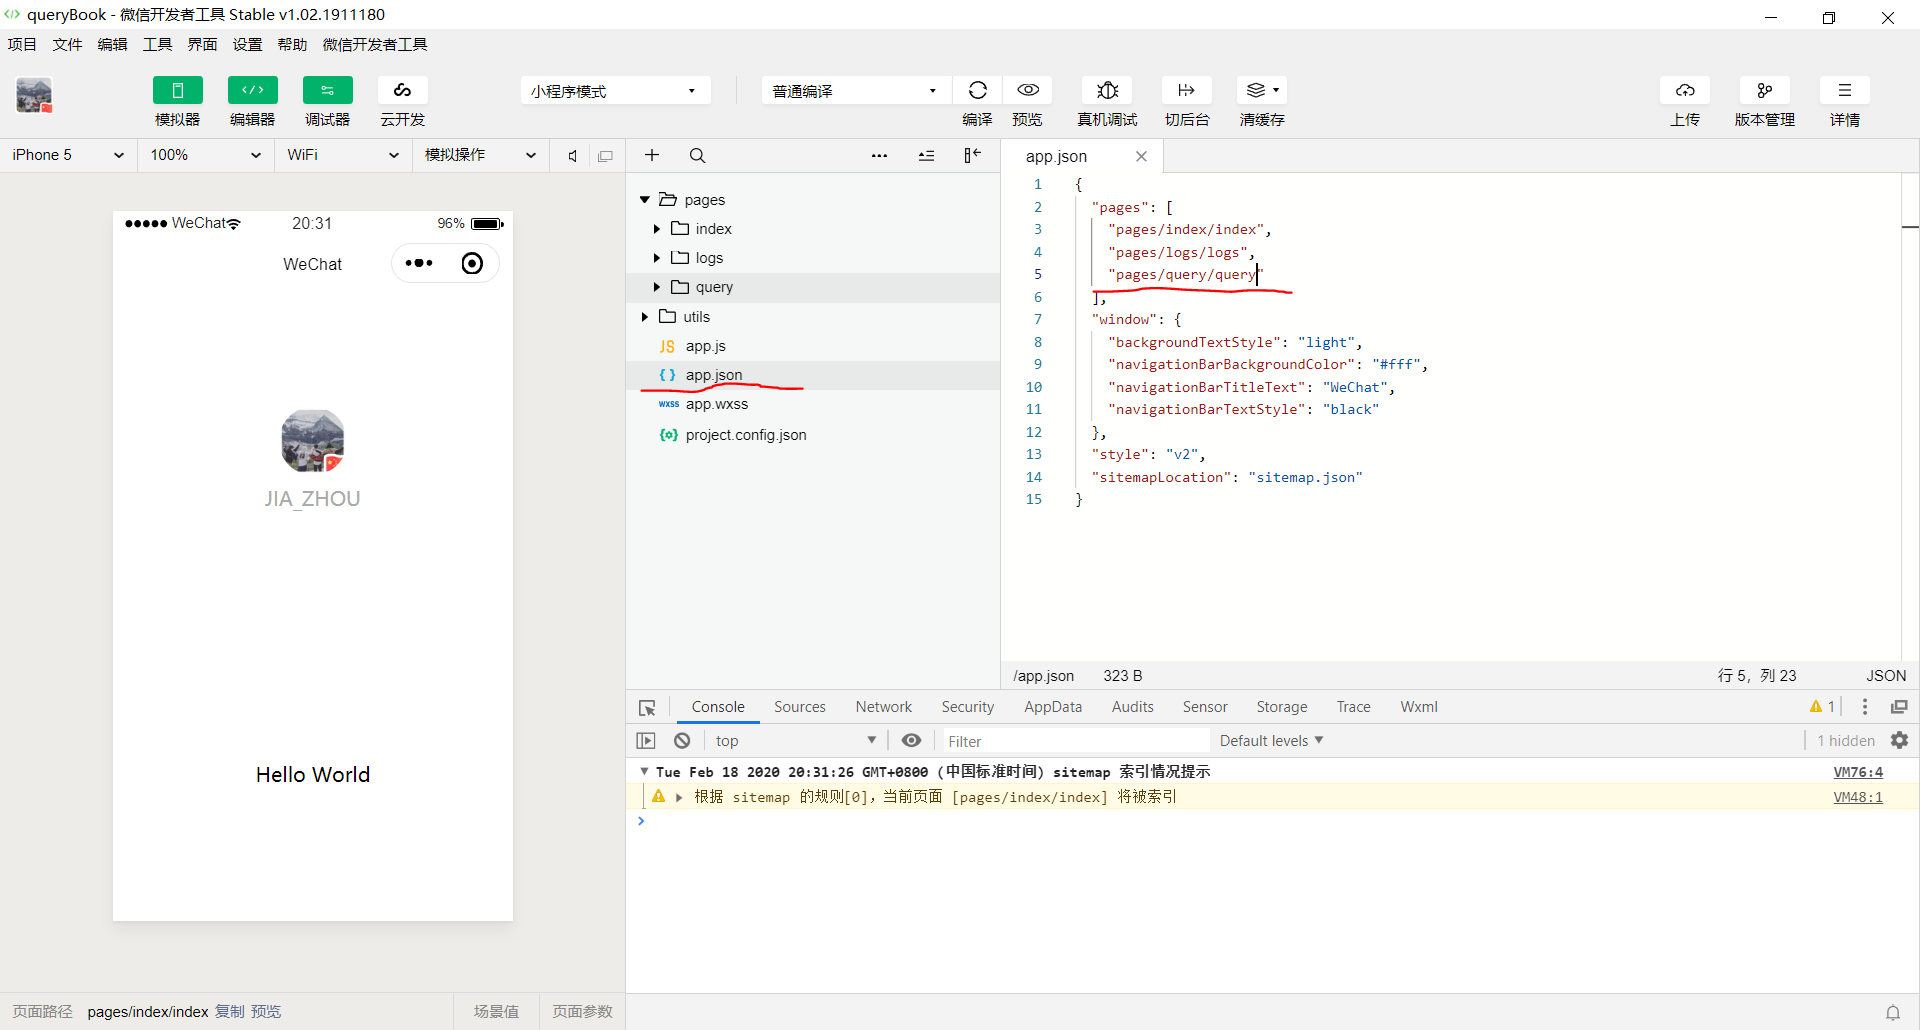This screenshot has height=1030, width=1920.
Task: Expand the query folder
Action: pyautogui.click(x=656, y=287)
